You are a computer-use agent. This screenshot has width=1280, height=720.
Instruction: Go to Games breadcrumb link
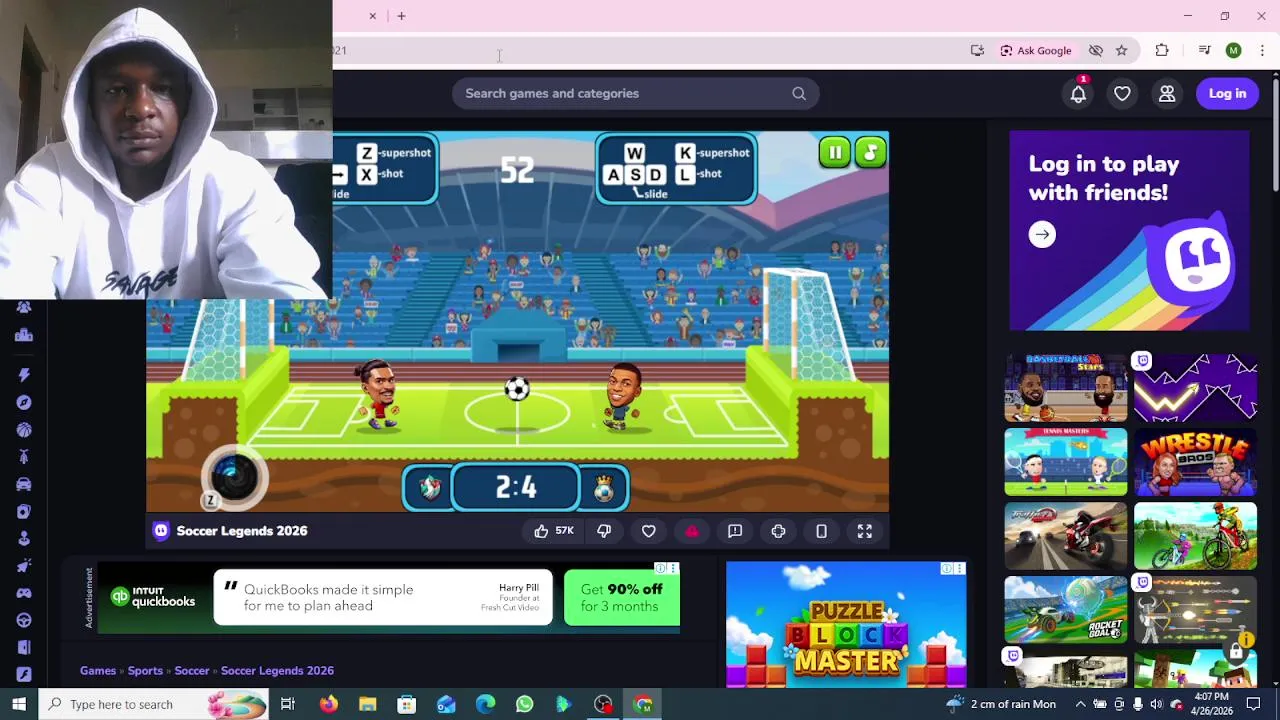pos(98,671)
